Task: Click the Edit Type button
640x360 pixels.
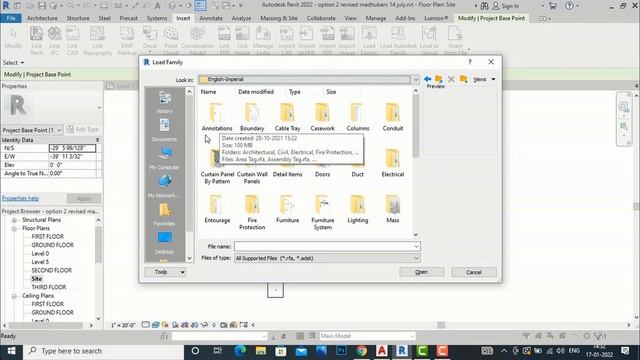Action: tap(83, 129)
